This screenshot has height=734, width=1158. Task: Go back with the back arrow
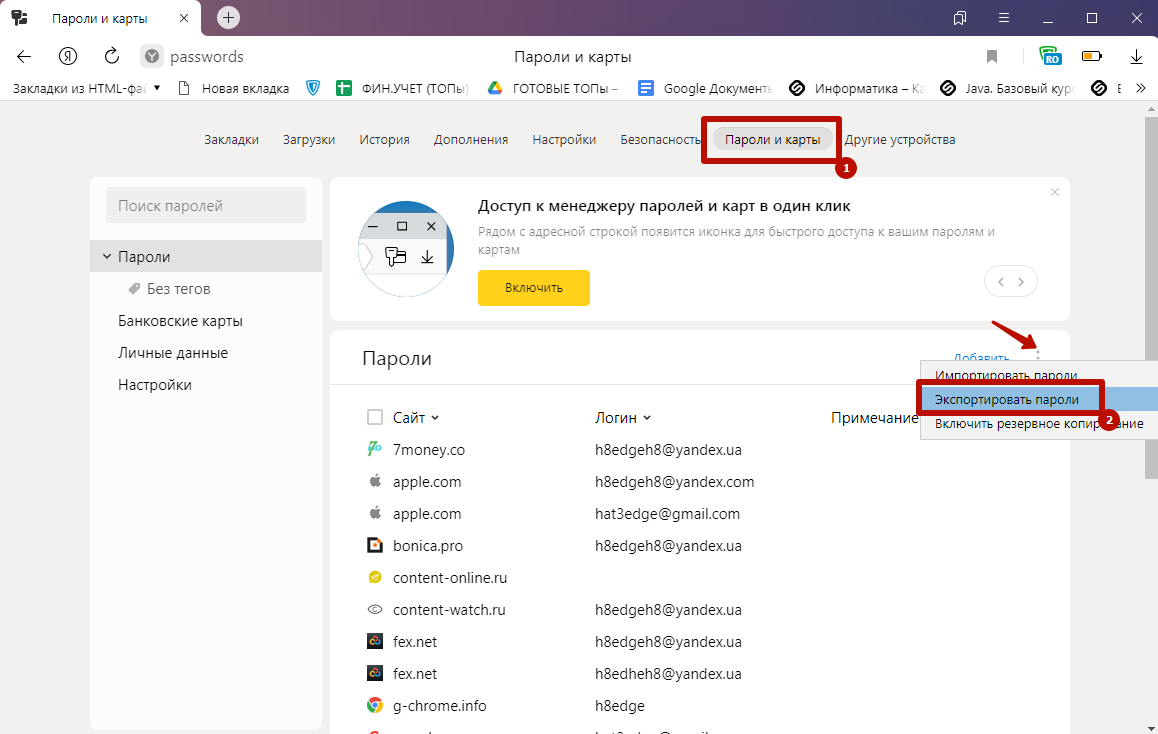[24, 56]
